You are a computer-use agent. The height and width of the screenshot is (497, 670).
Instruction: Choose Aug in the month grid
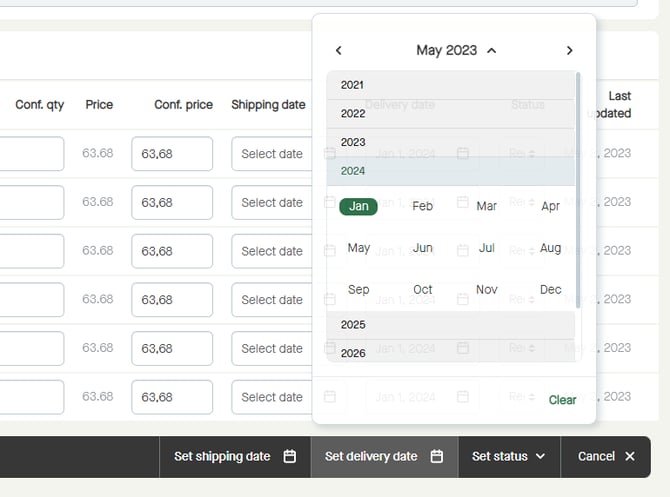550,248
